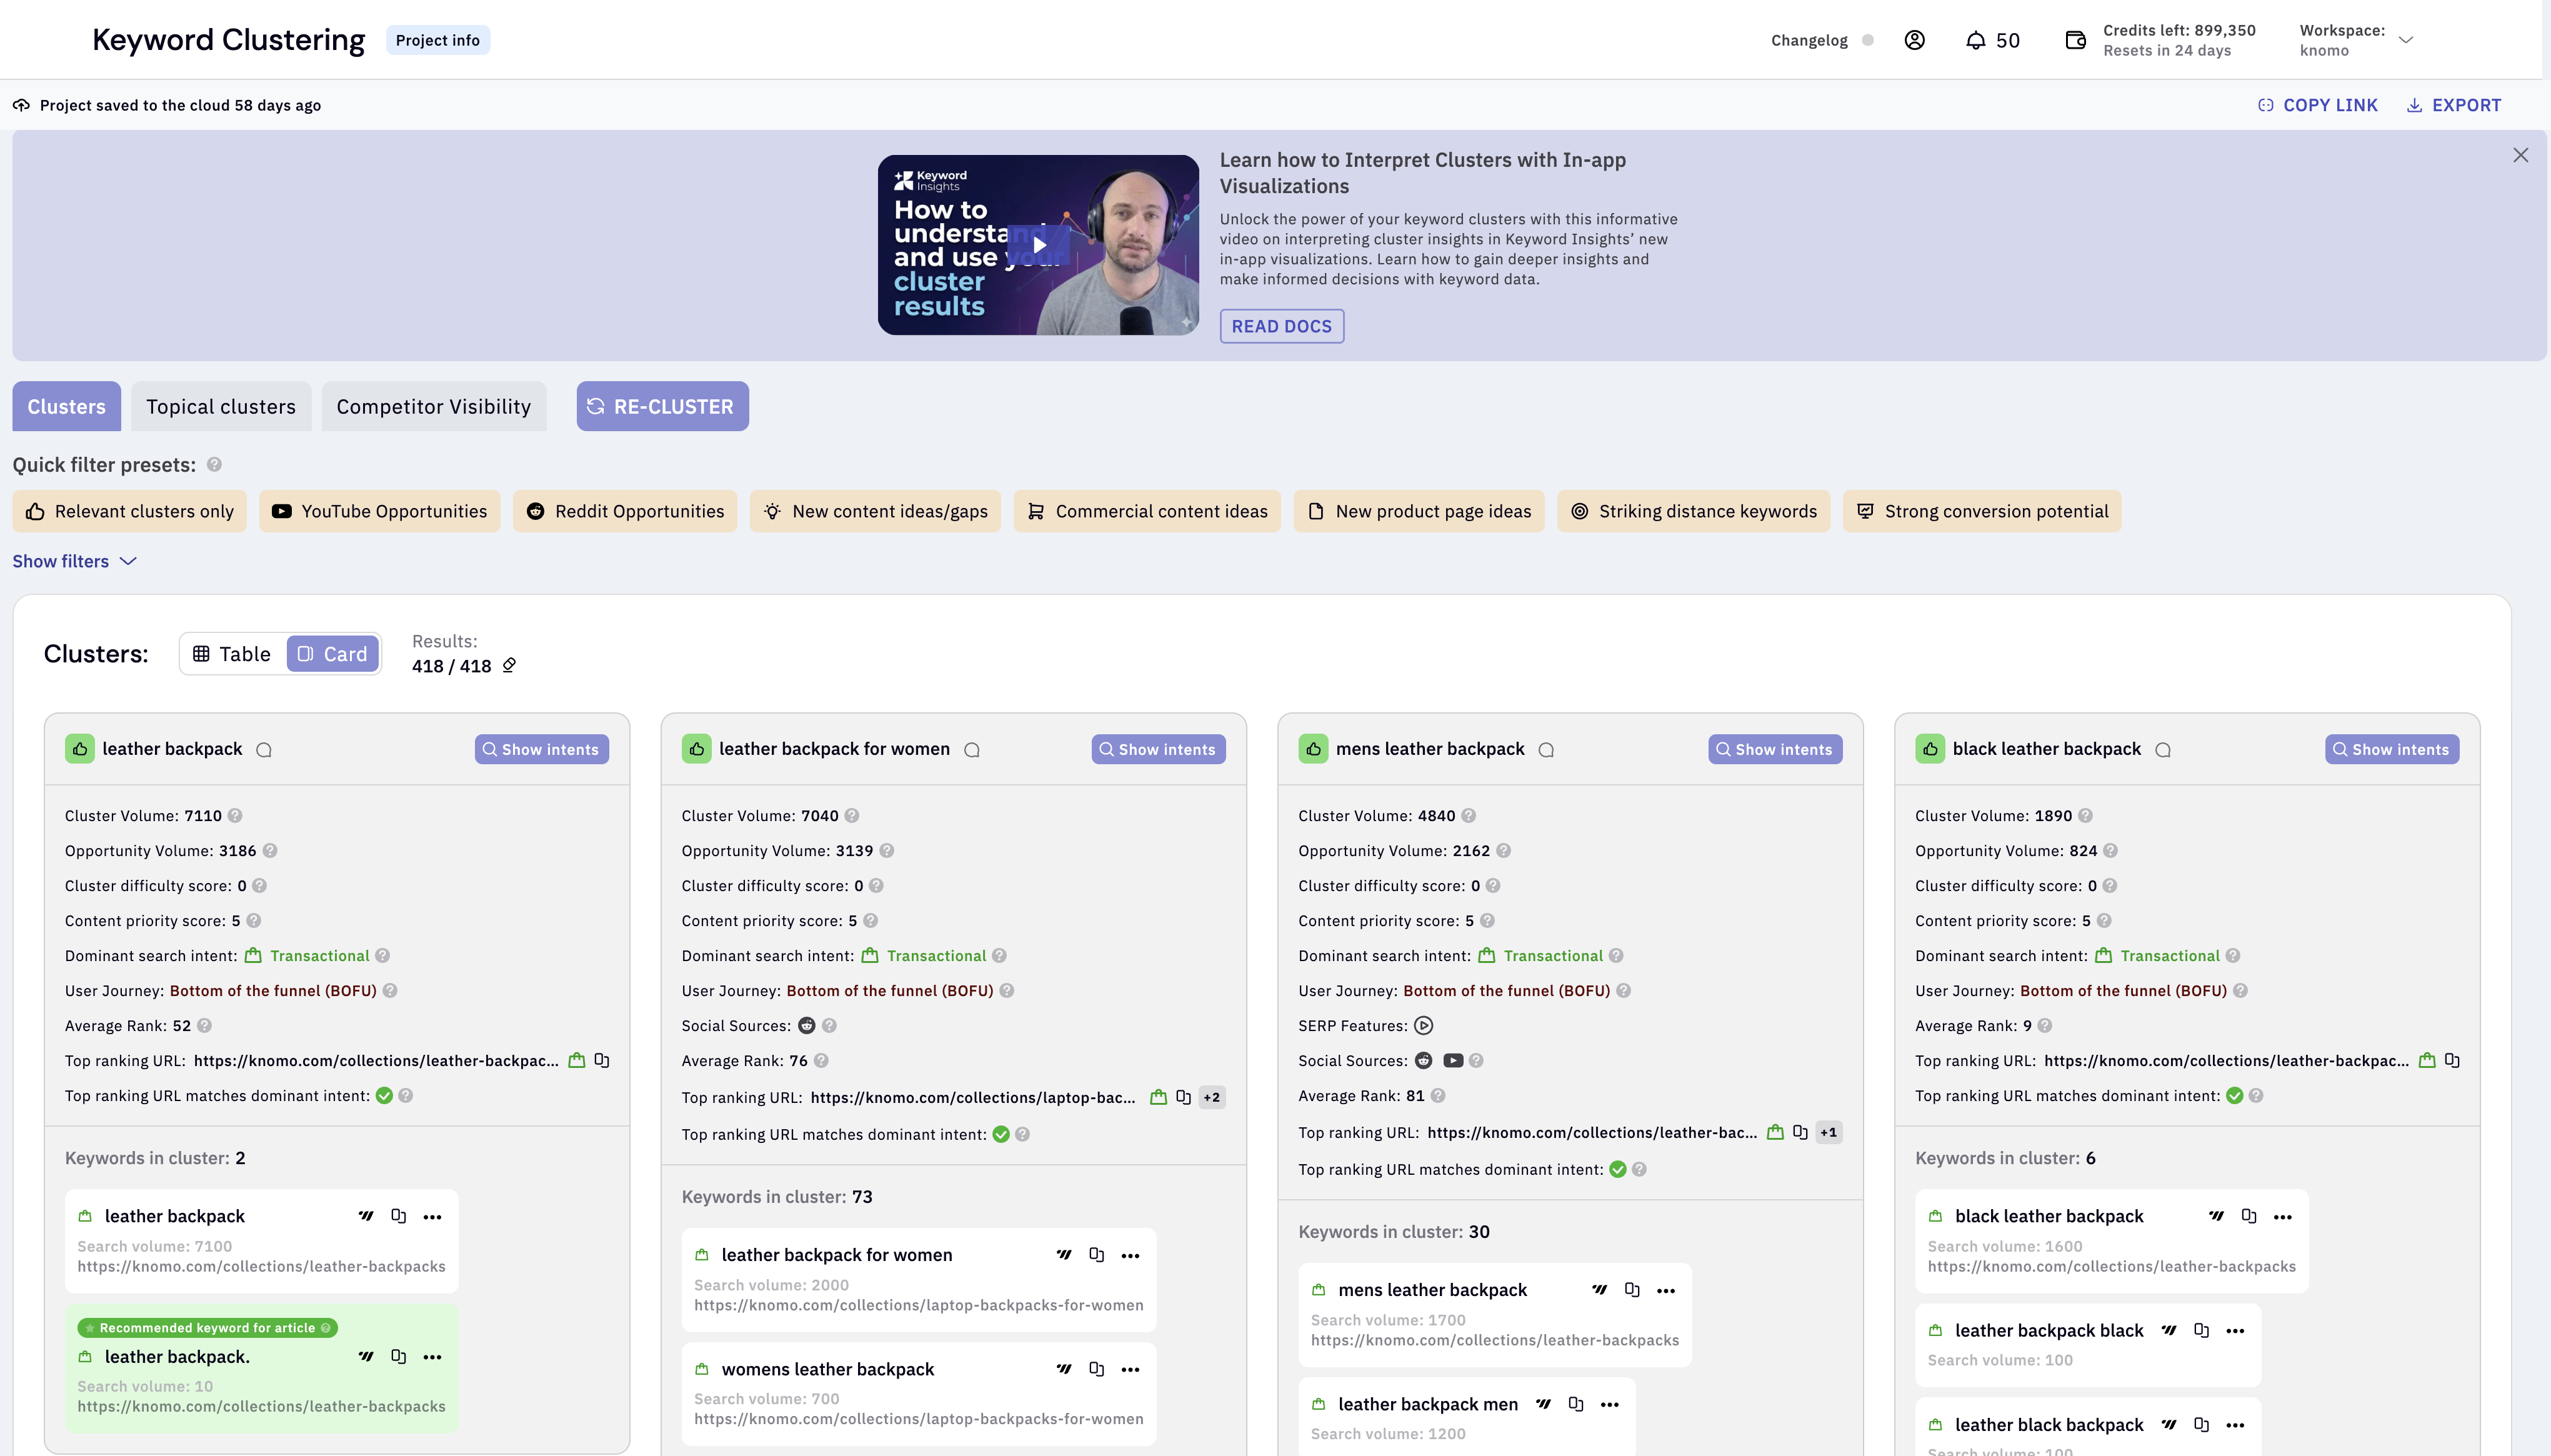Open the Workspace knomo dropdown

pyautogui.click(x=2406, y=40)
